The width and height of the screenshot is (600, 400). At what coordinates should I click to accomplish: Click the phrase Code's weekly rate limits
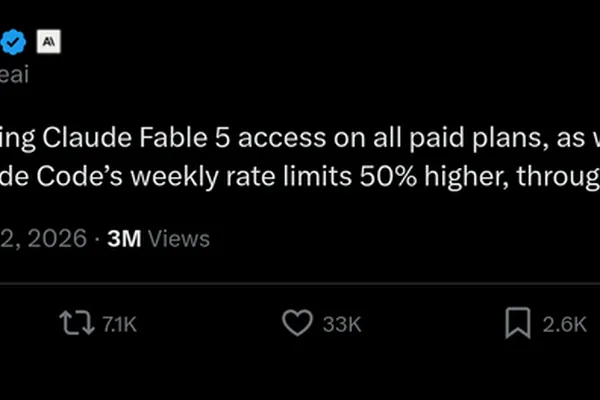tap(194, 177)
